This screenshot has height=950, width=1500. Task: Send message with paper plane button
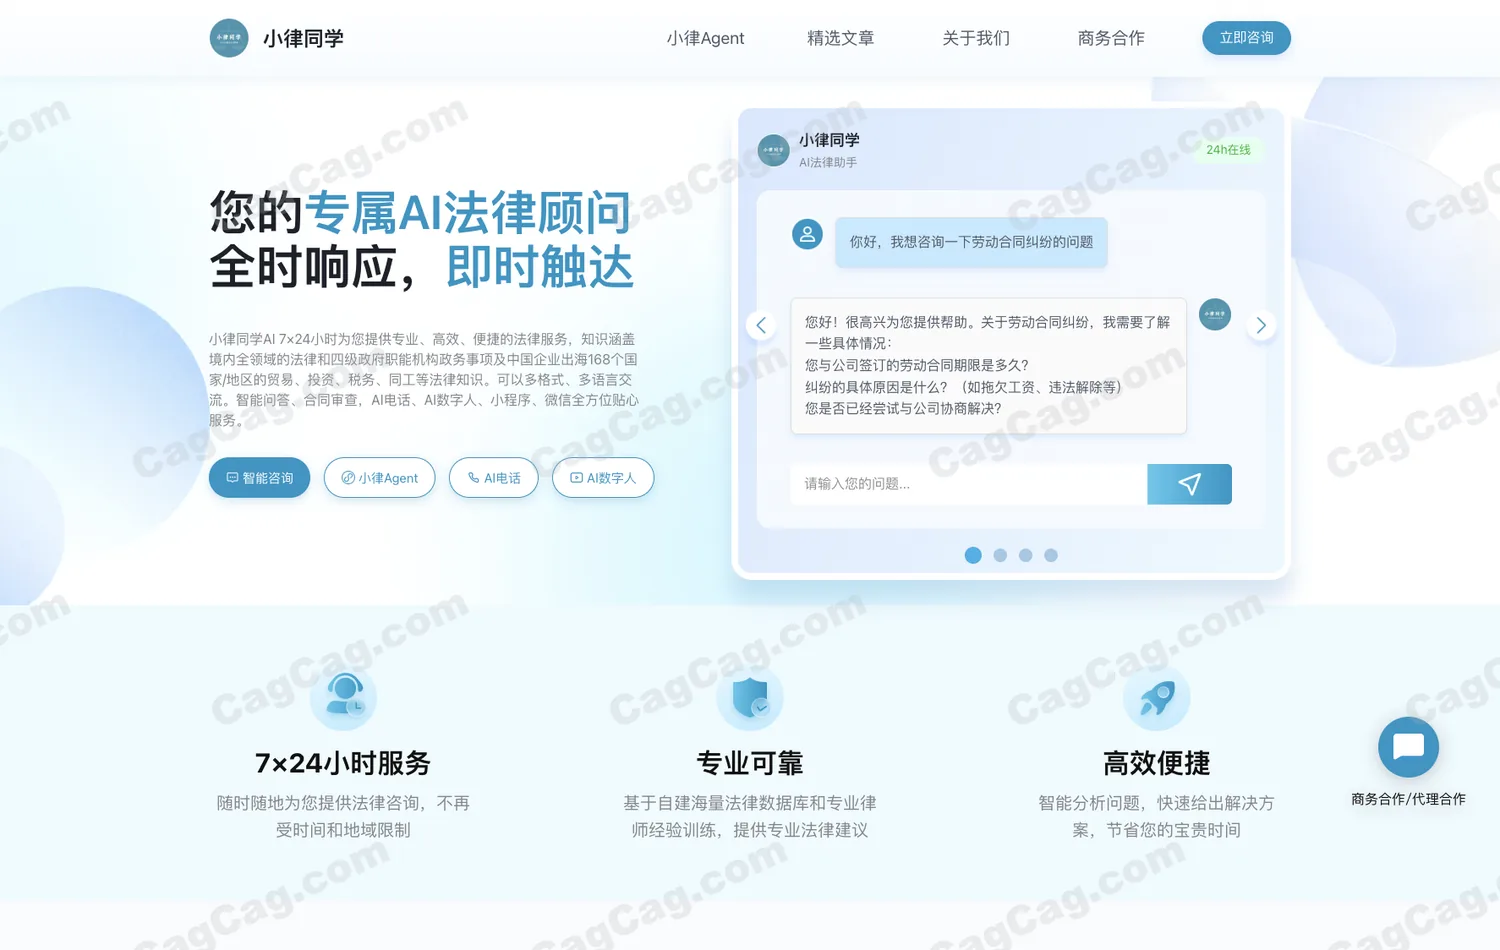click(1189, 484)
